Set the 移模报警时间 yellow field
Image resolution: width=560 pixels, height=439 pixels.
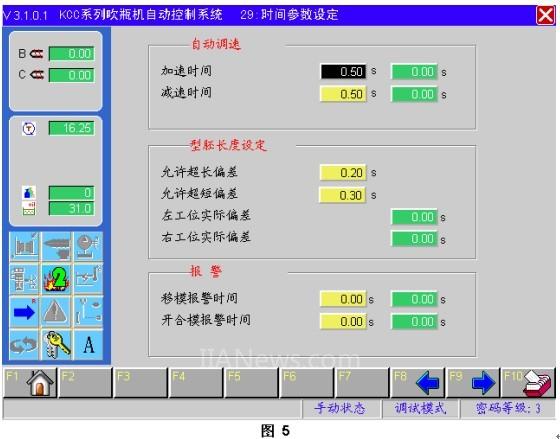[343, 299]
